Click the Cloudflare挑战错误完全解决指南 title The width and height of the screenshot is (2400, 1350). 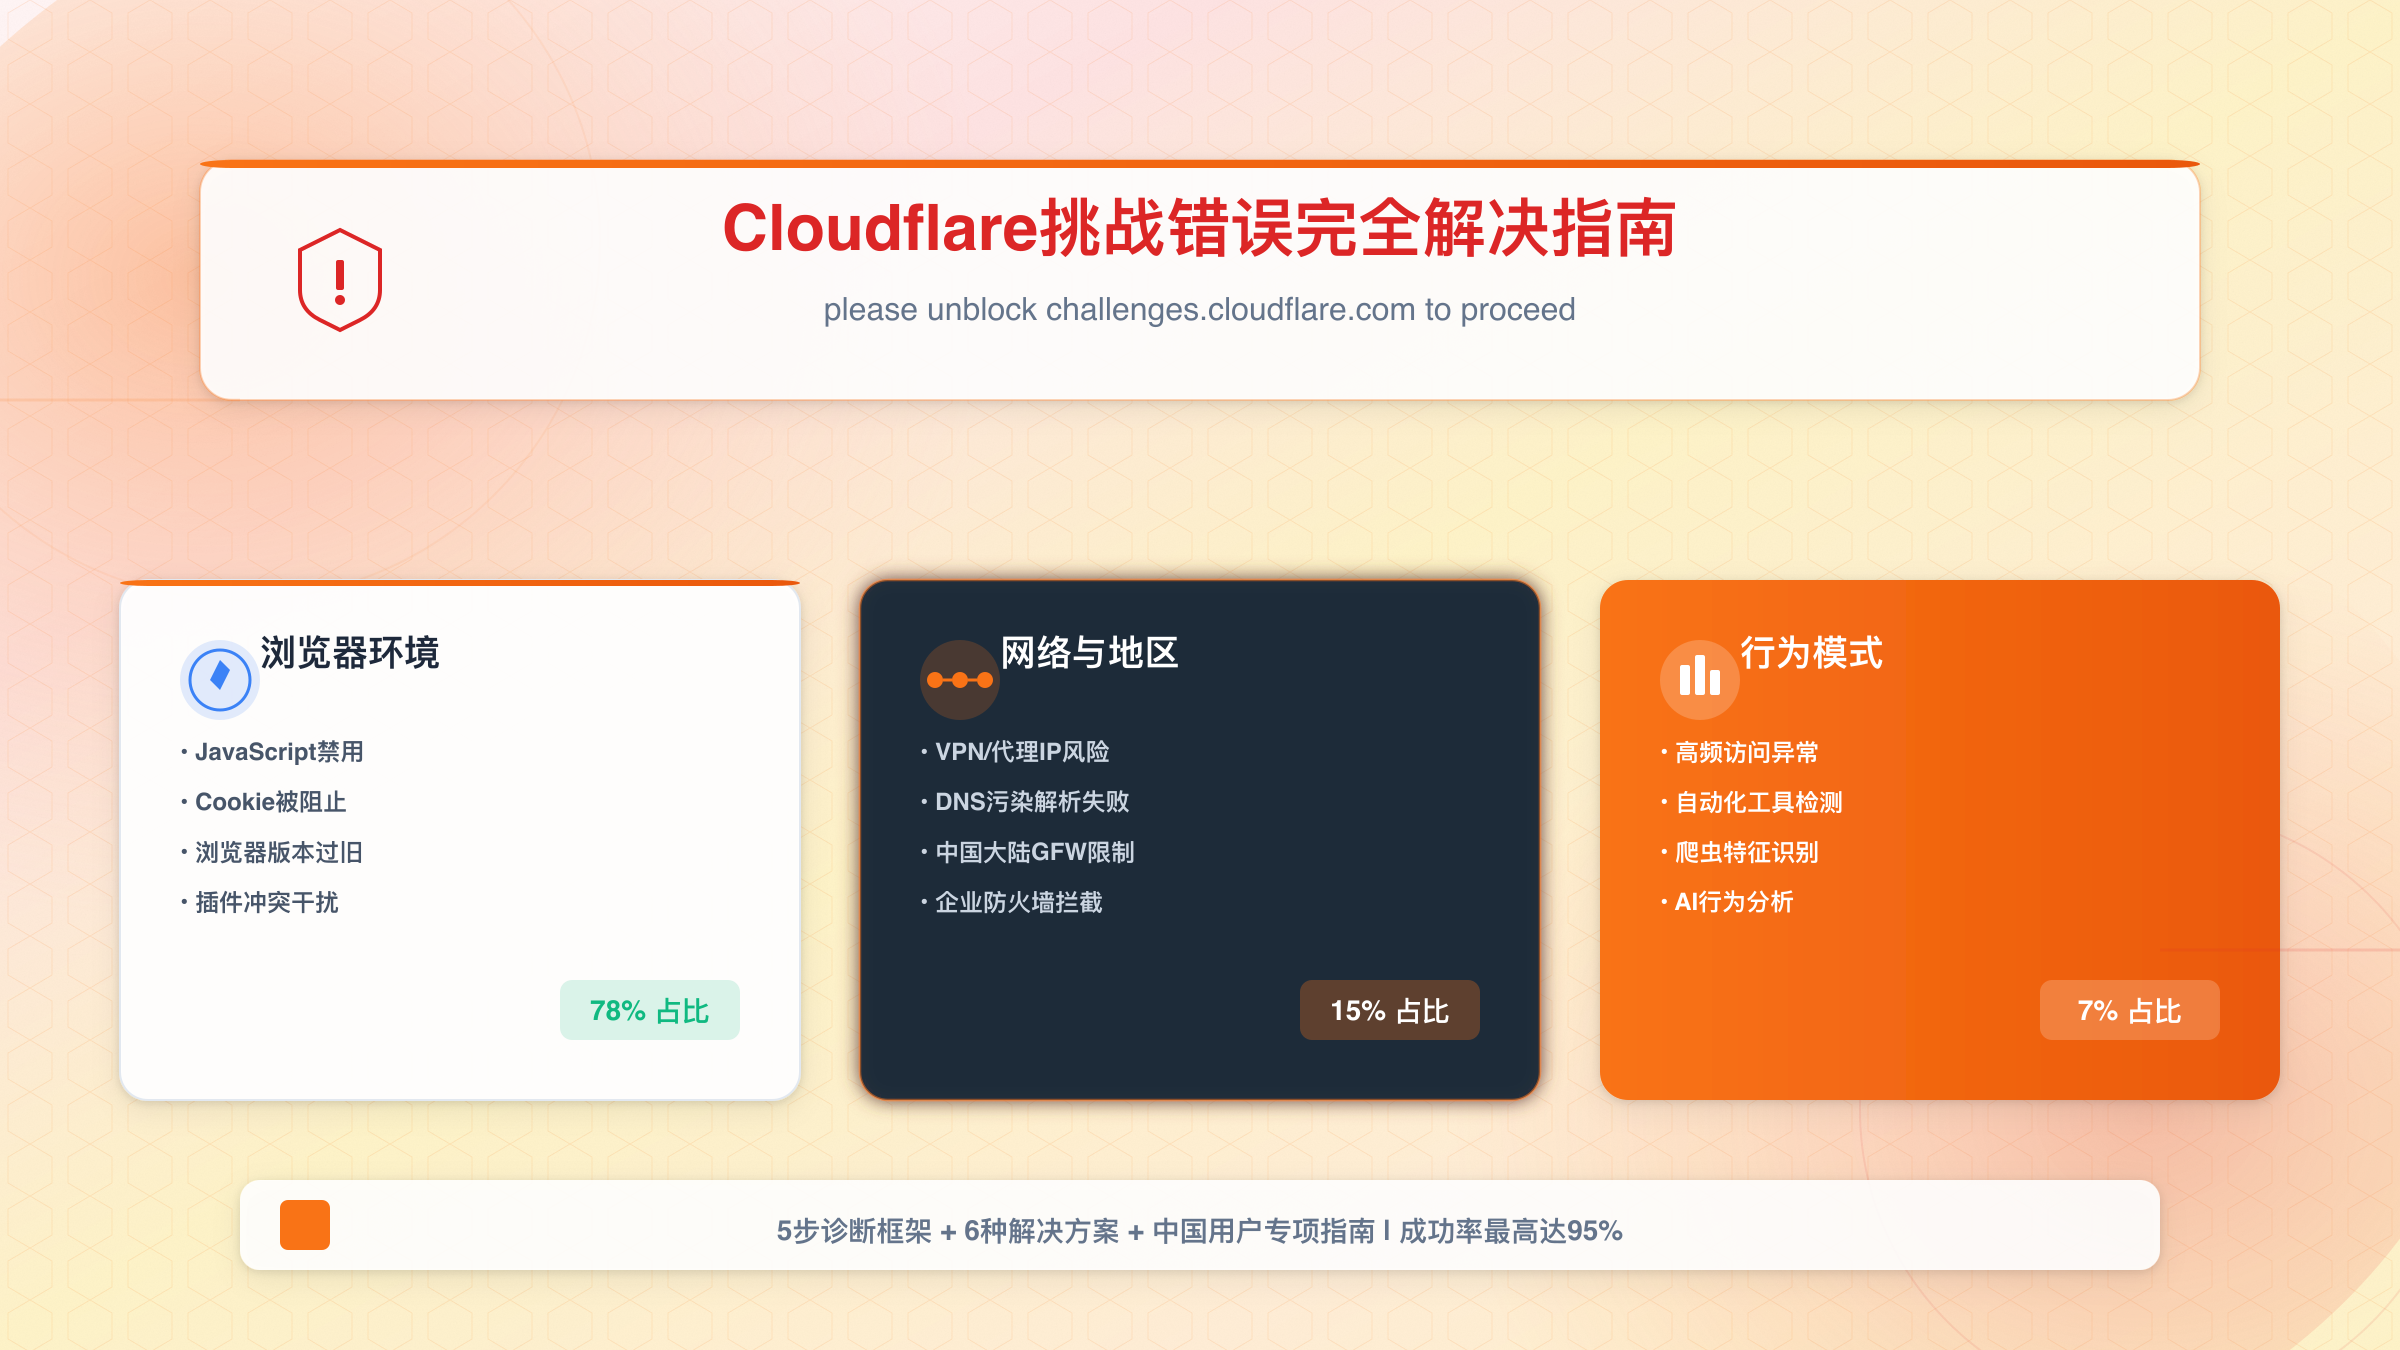pos(1199,229)
